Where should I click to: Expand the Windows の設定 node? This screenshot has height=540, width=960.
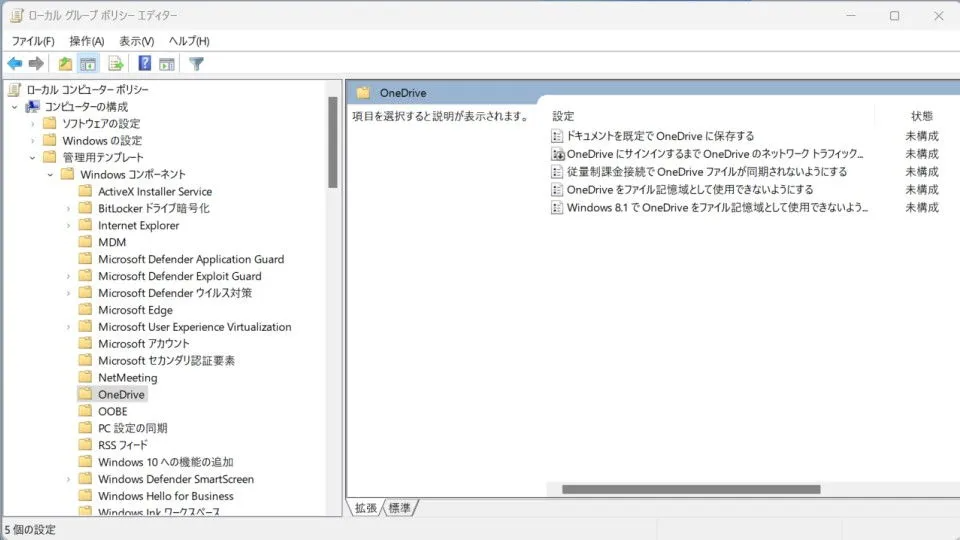pyautogui.click(x=32, y=141)
